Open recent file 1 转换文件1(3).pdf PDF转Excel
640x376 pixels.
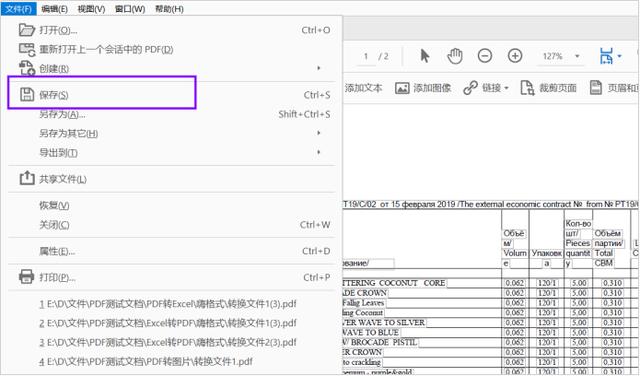(x=168, y=304)
